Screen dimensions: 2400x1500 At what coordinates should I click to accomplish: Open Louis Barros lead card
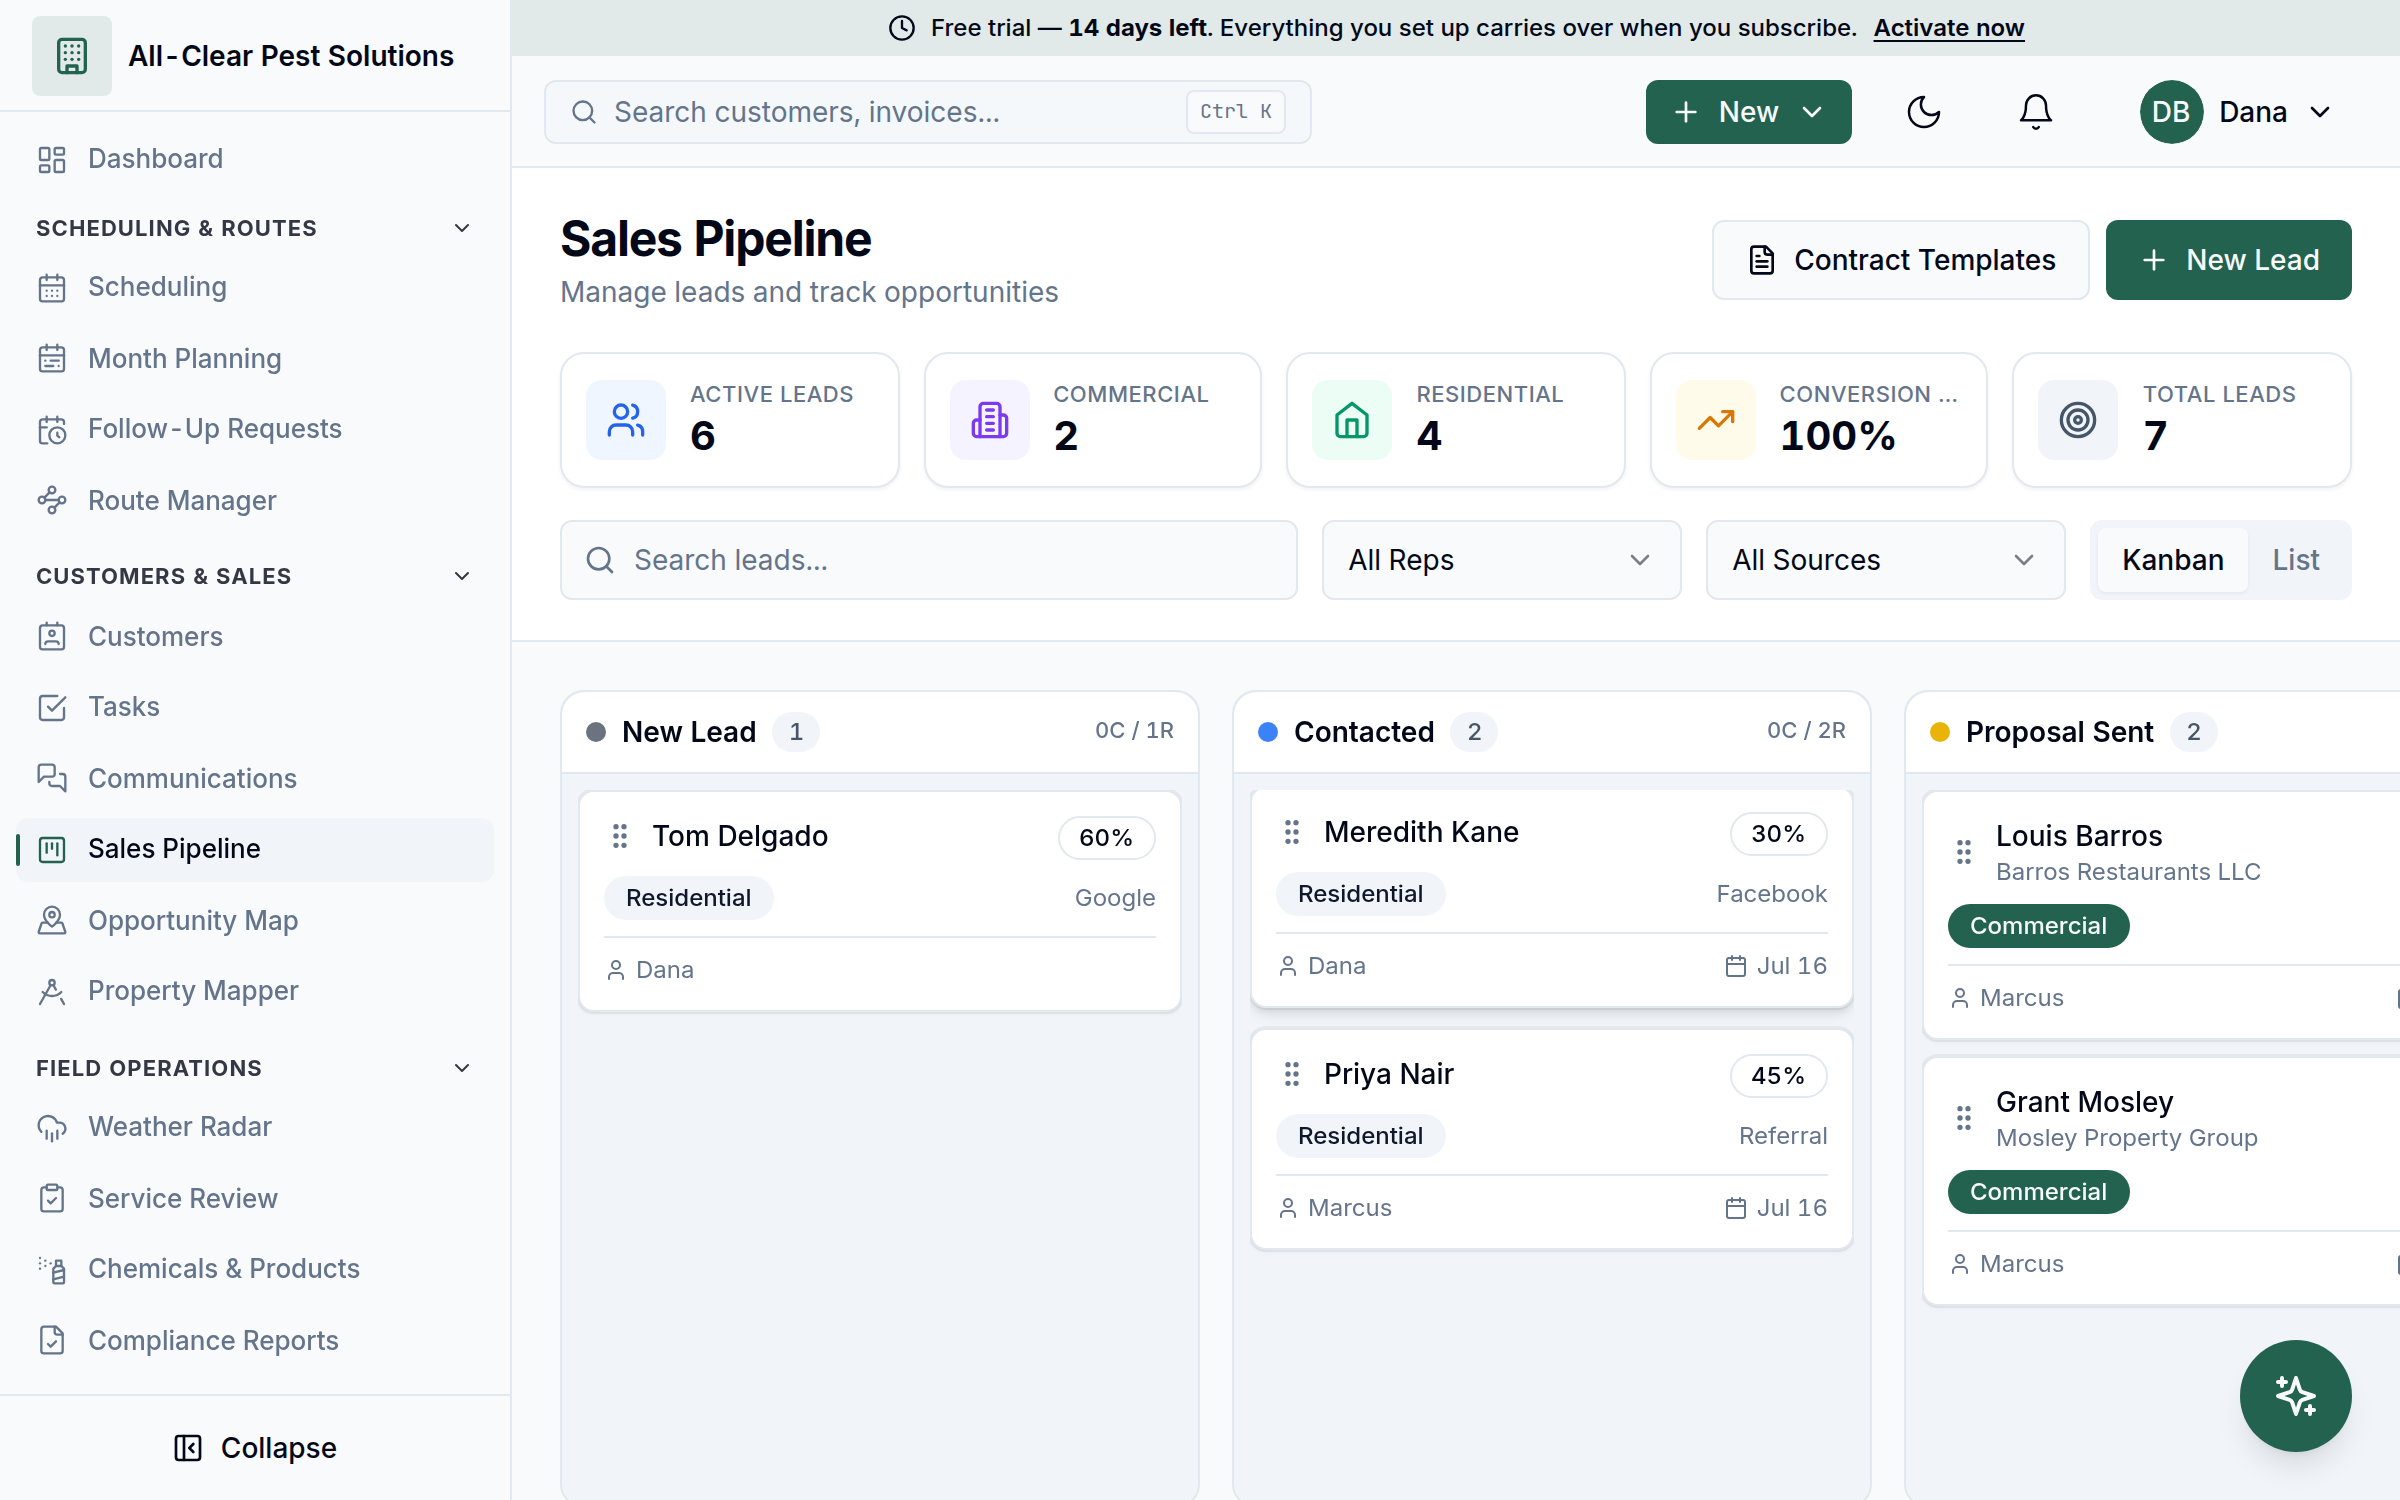pyautogui.click(x=2162, y=916)
